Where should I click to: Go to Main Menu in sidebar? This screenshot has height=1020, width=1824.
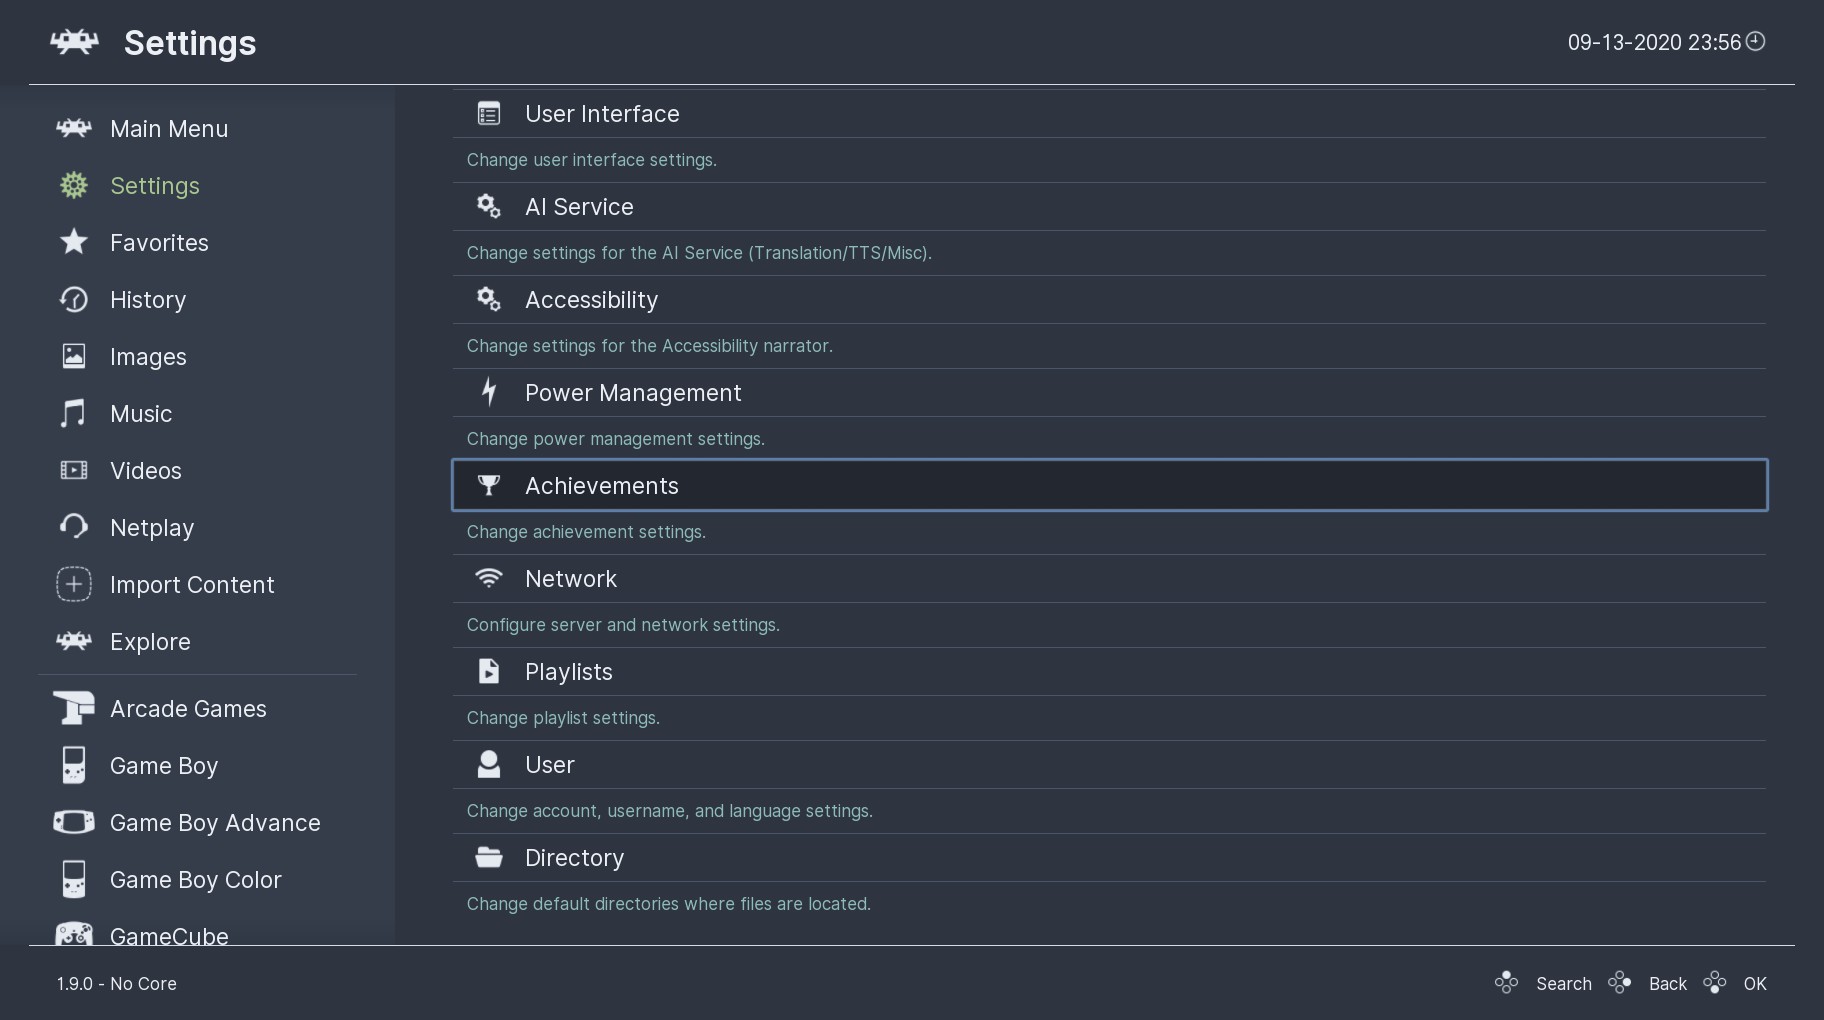[169, 129]
